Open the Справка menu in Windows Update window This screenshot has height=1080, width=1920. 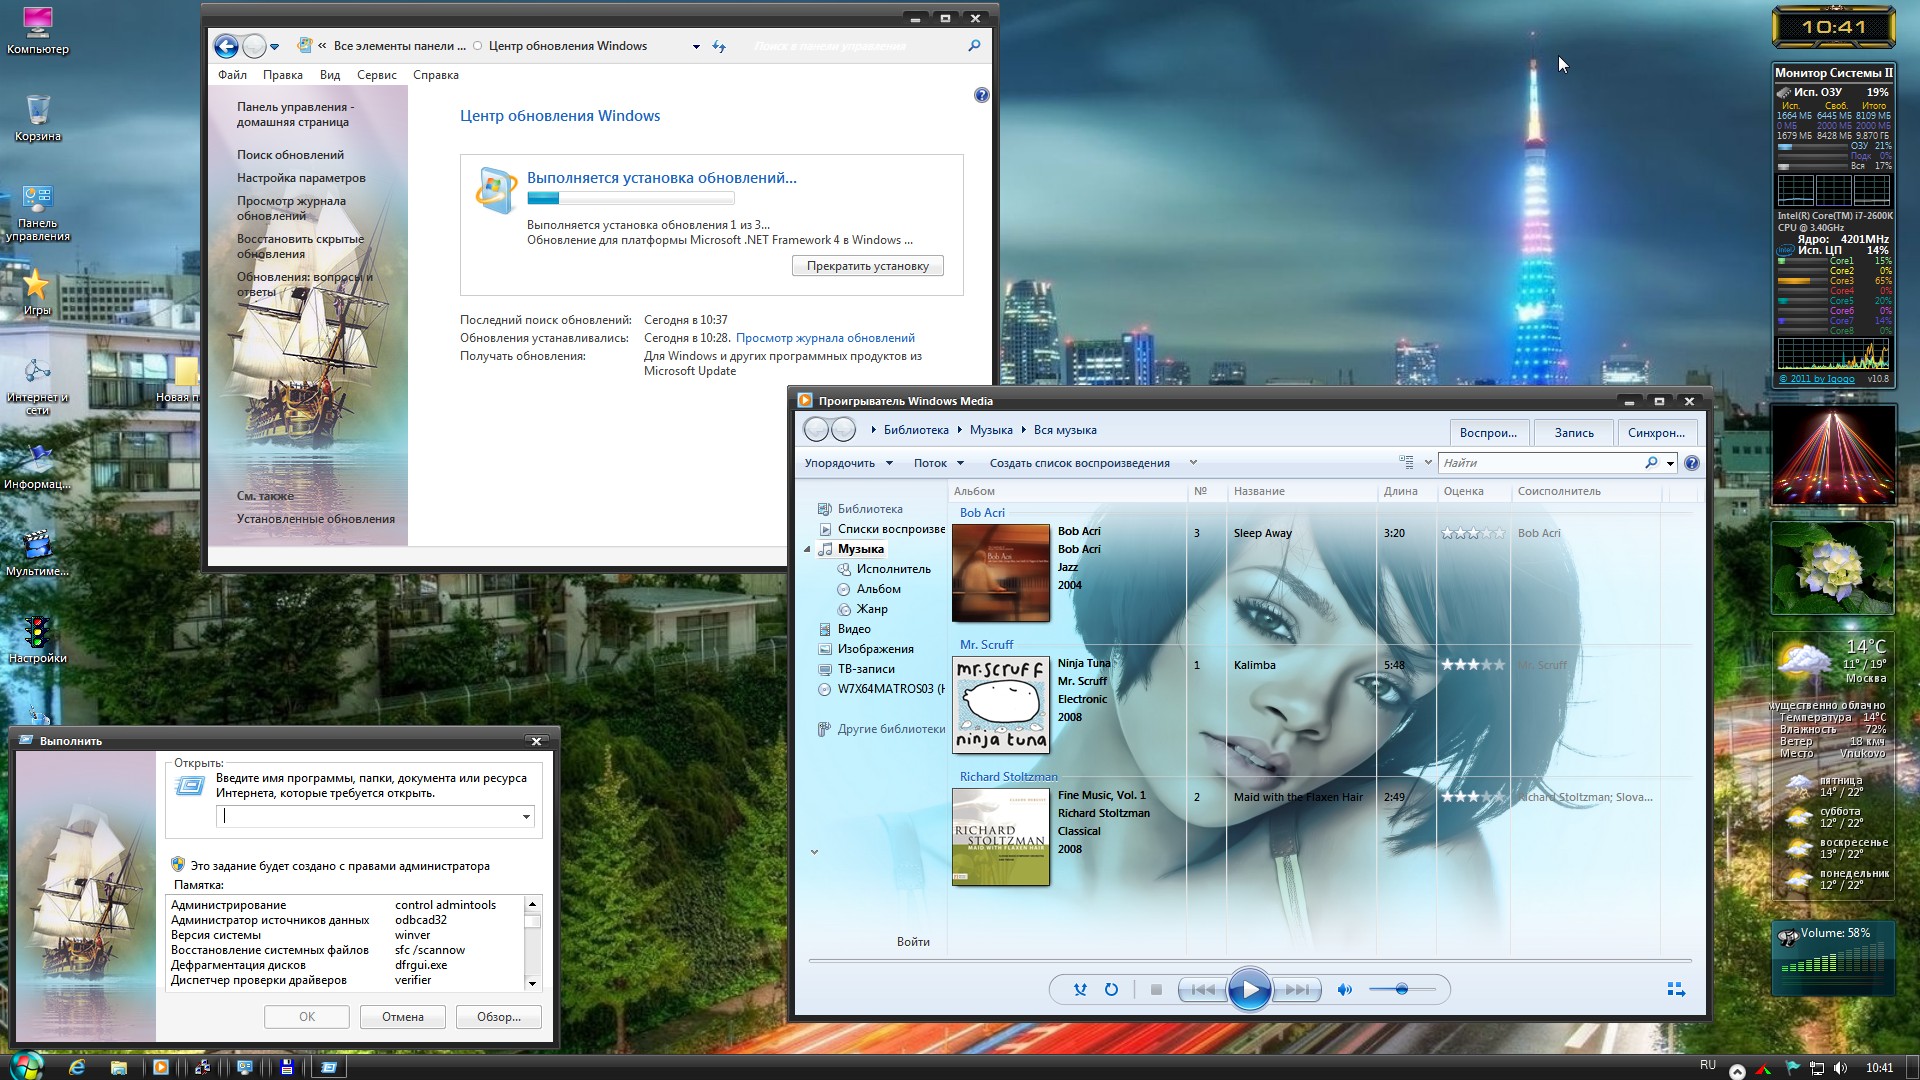tap(435, 75)
